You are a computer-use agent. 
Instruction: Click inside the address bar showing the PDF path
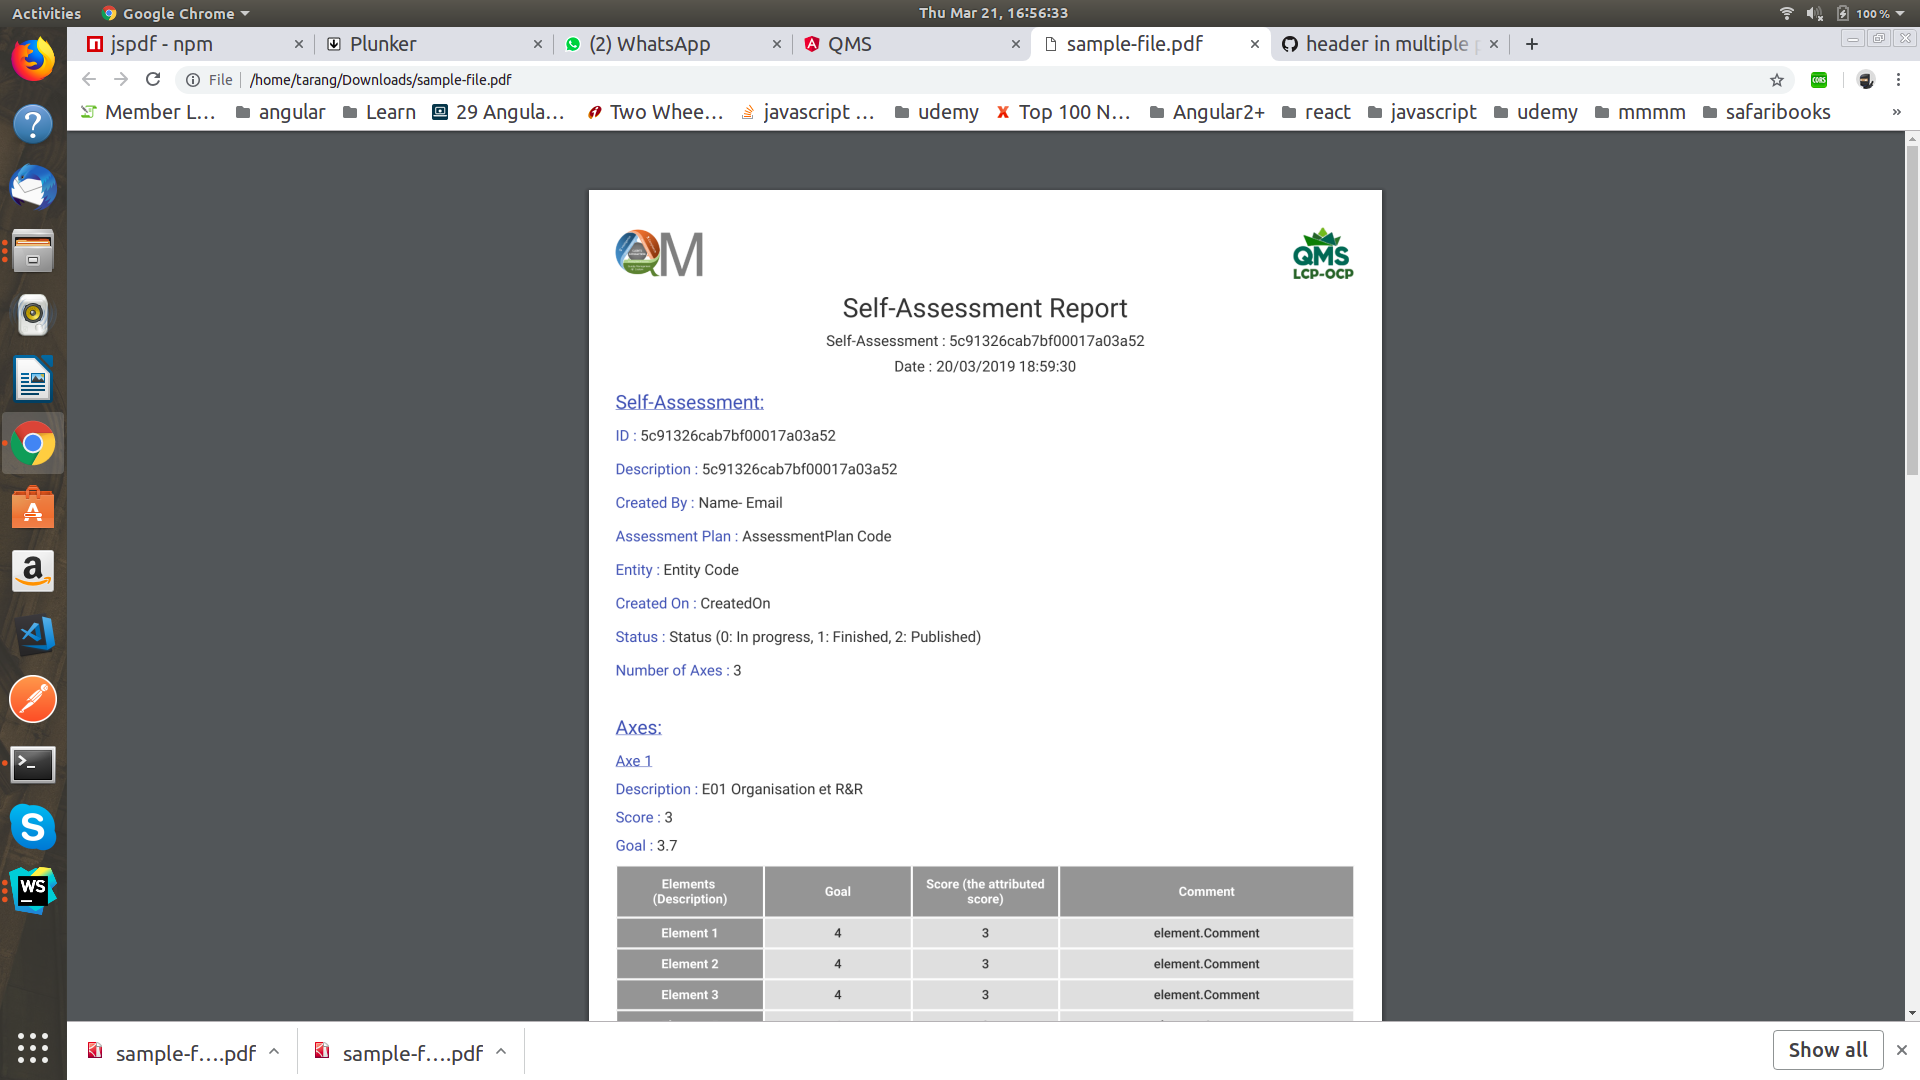[x=600, y=79]
